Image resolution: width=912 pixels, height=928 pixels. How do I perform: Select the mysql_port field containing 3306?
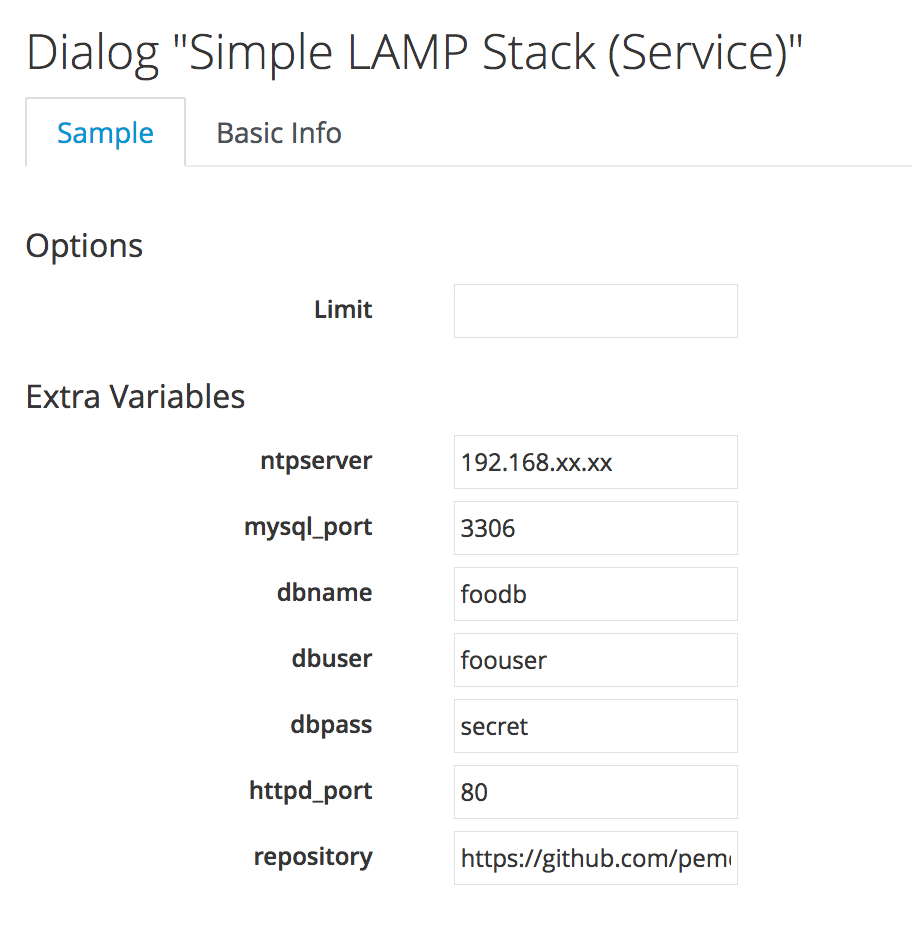point(595,528)
